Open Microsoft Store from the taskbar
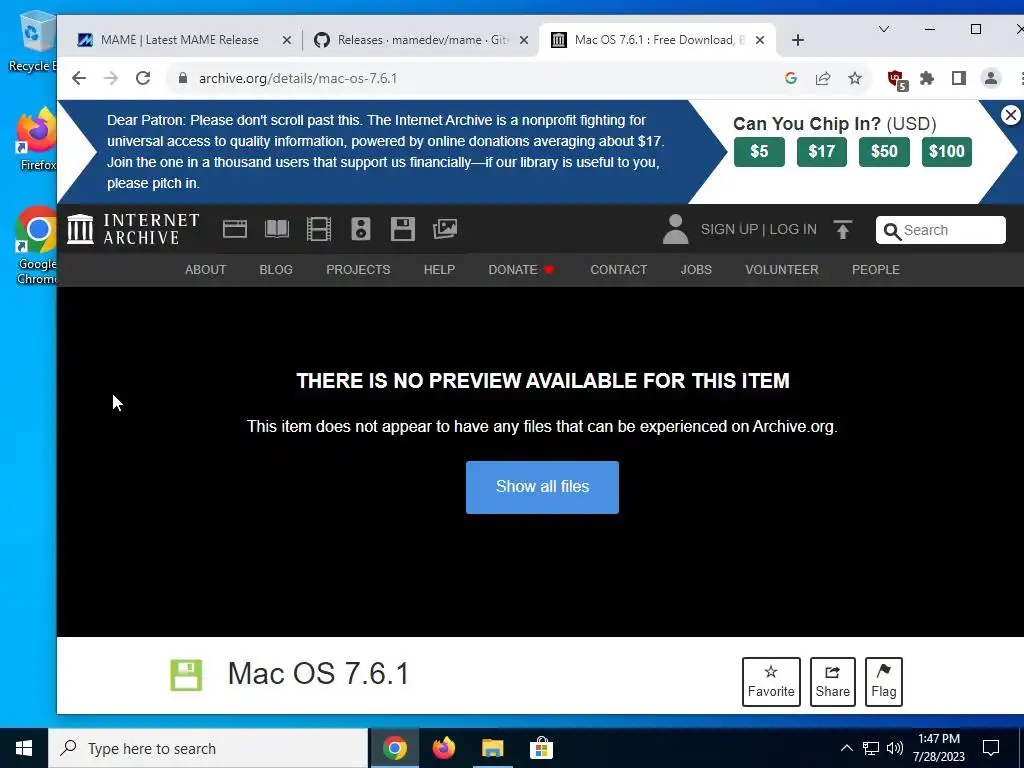The width and height of the screenshot is (1024, 768). [541, 748]
